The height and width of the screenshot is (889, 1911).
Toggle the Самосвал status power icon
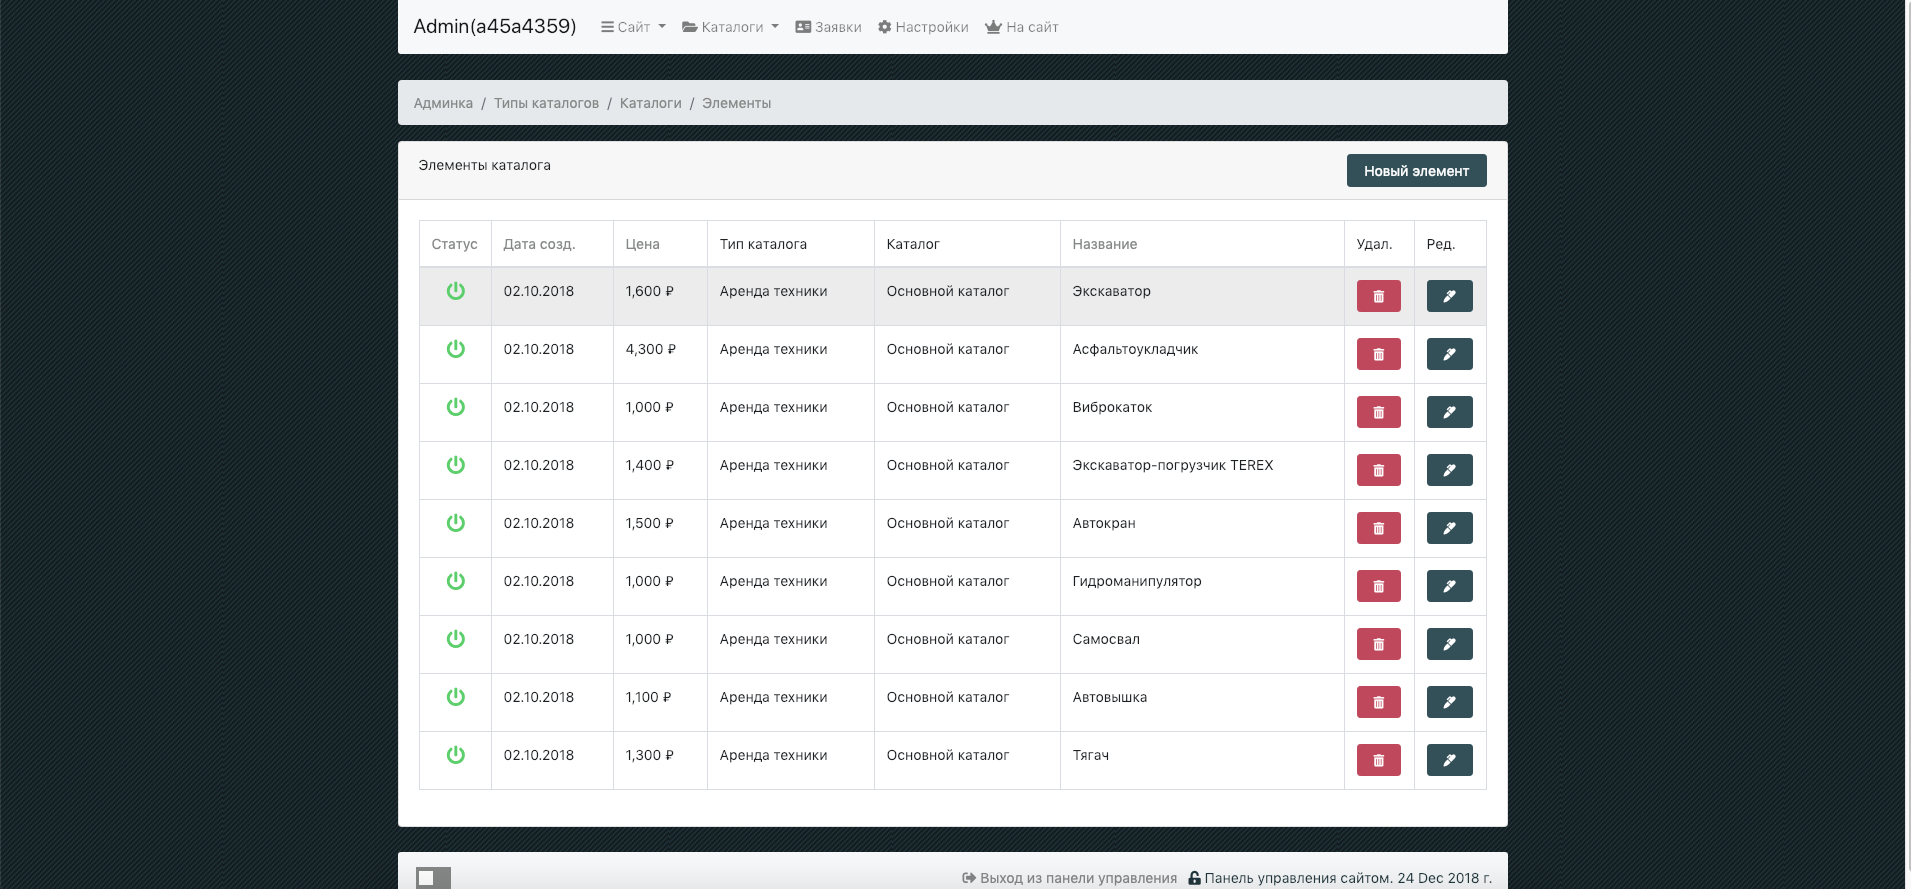coord(455,639)
